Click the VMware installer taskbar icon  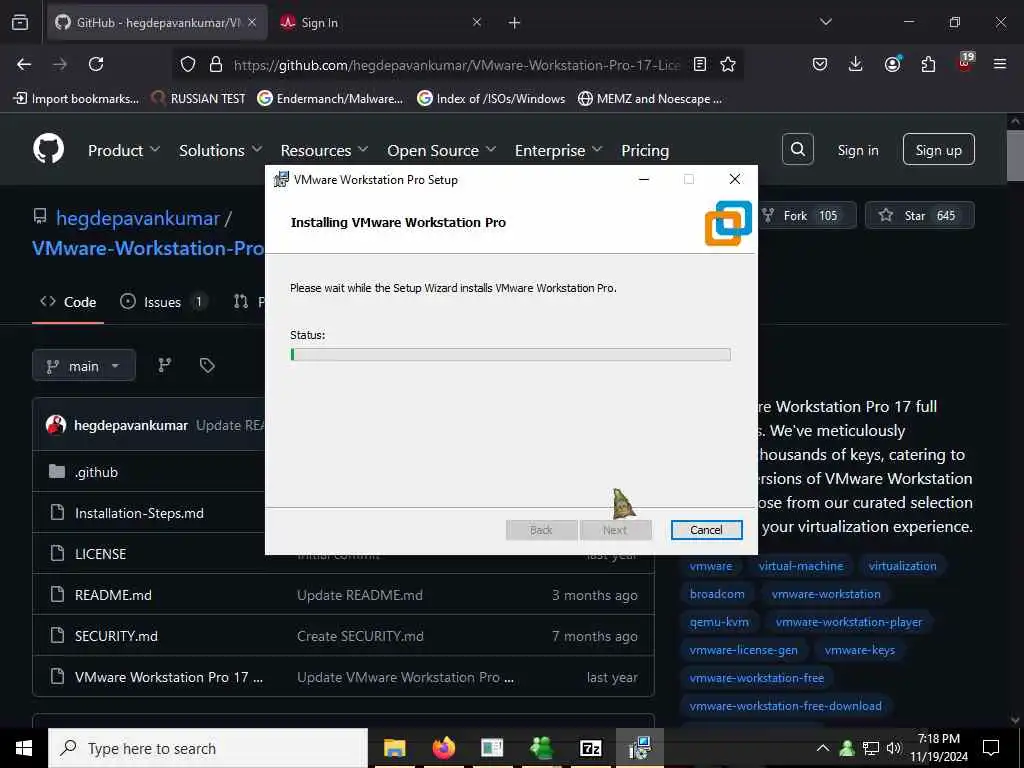pyautogui.click(x=639, y=748)
